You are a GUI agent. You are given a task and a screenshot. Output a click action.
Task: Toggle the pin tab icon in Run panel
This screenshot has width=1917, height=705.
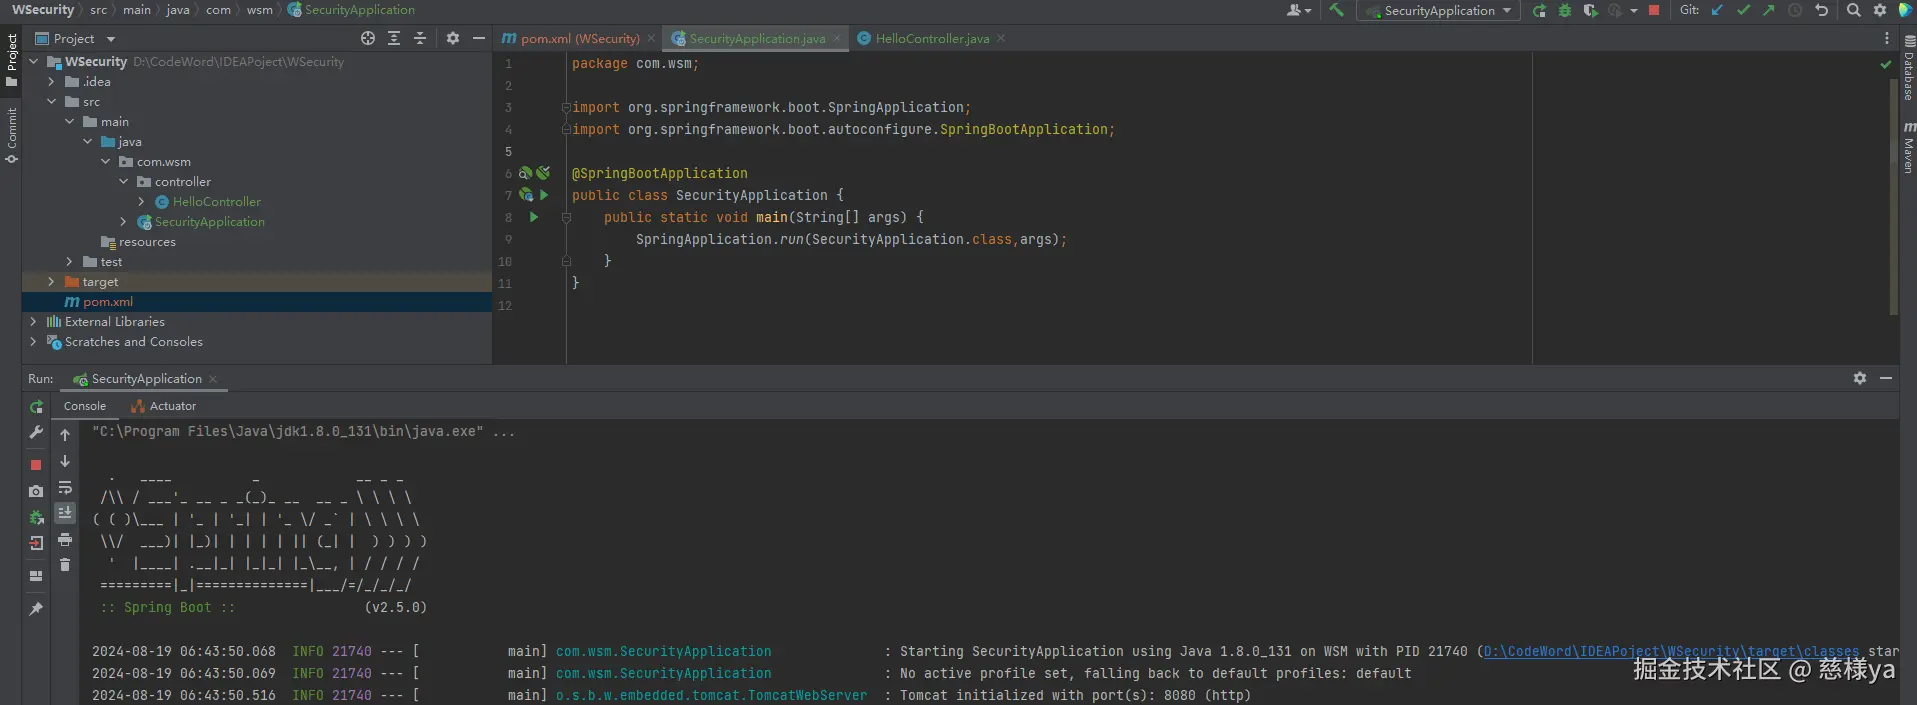(36, 608)
